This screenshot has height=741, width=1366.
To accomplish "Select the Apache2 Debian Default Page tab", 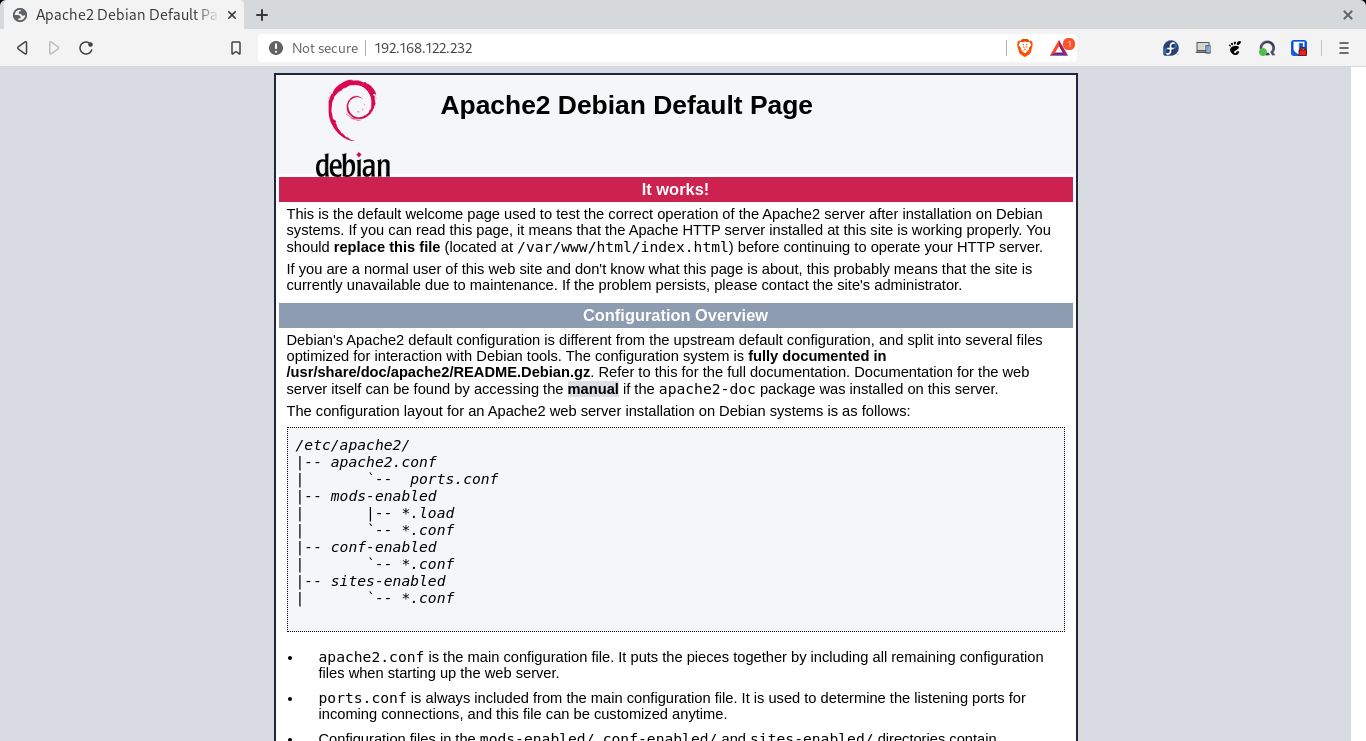I will (124, 15).
